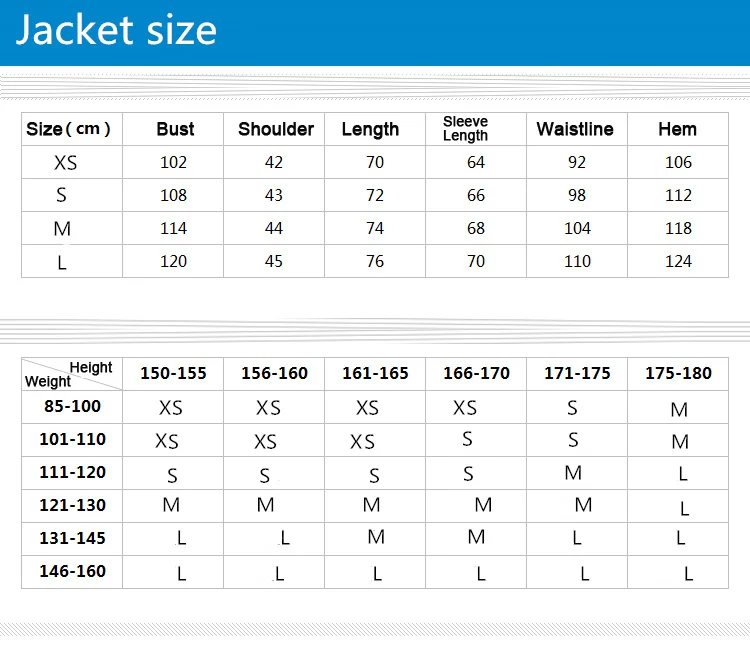Select shoulder value 44
This screenshot has width=750, height=652.
coord(274,228)
